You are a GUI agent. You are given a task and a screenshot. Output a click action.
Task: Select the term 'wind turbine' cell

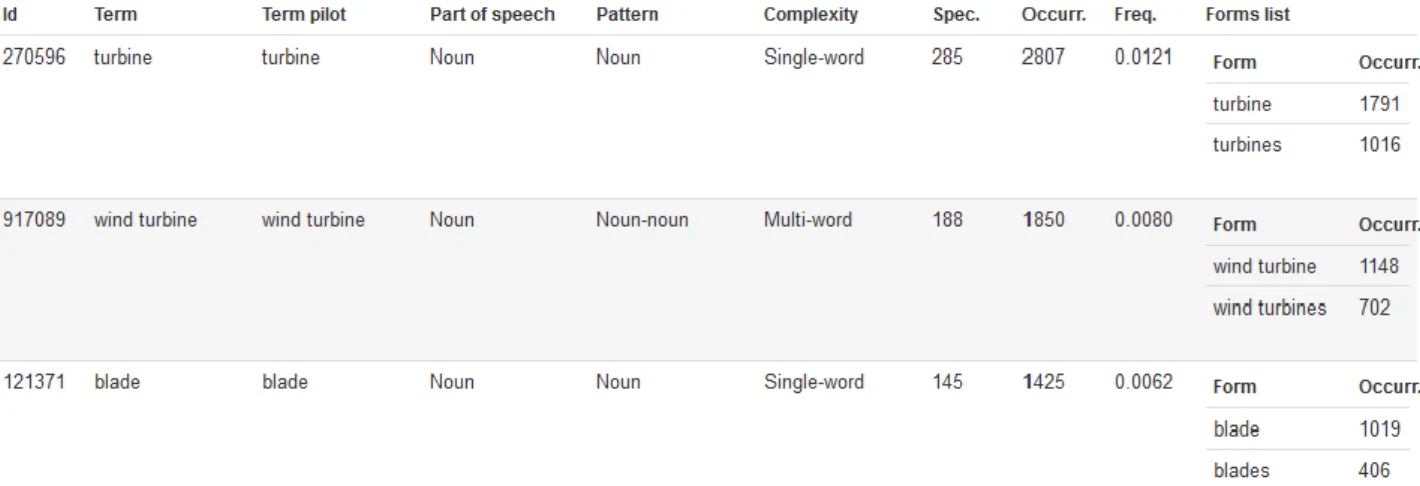[145, 220]
